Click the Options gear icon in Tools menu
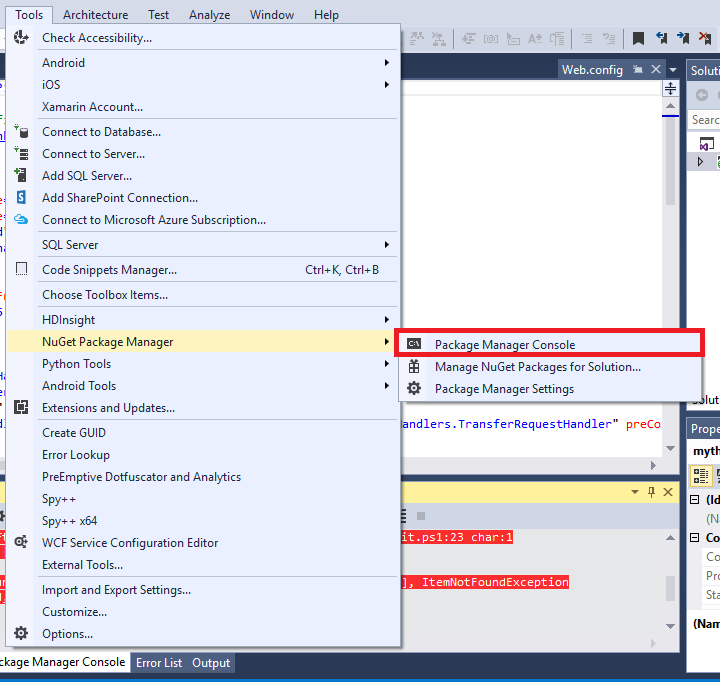Viewport: 720px width, 682px height. tap(21, 633)
